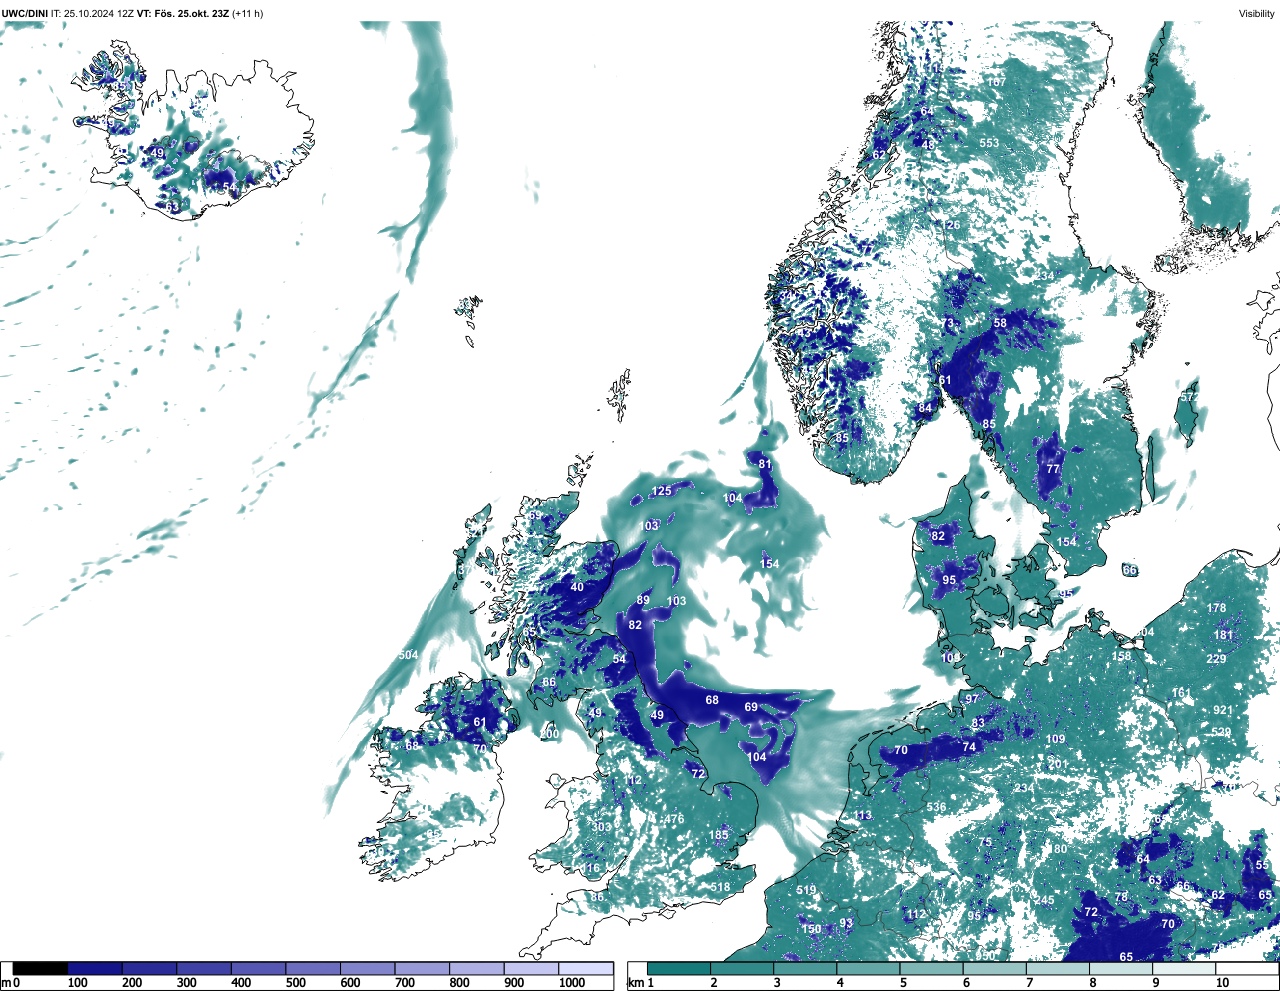Click the 'm' unit label of the left legend
This screenshot has height=991, width=1280.
pyautogui.click(x=6, y=983)
